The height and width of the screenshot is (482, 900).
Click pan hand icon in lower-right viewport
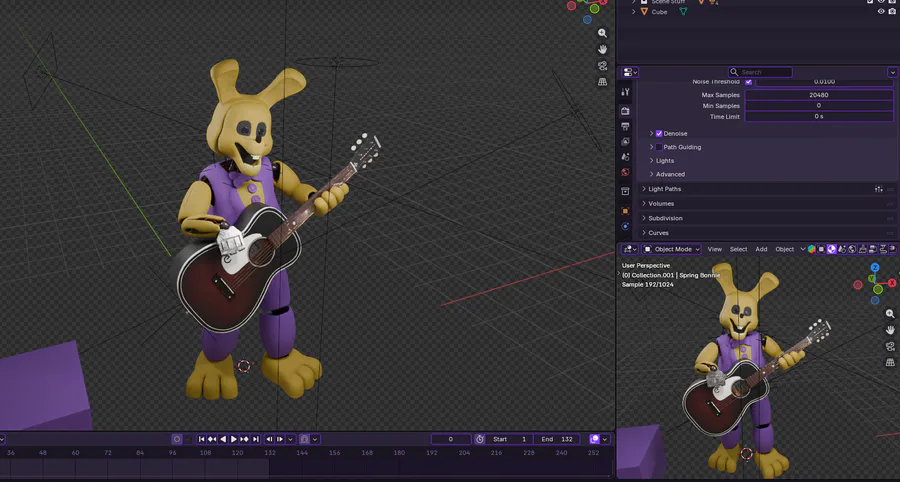pyautogui.click(x=890, y=330)
